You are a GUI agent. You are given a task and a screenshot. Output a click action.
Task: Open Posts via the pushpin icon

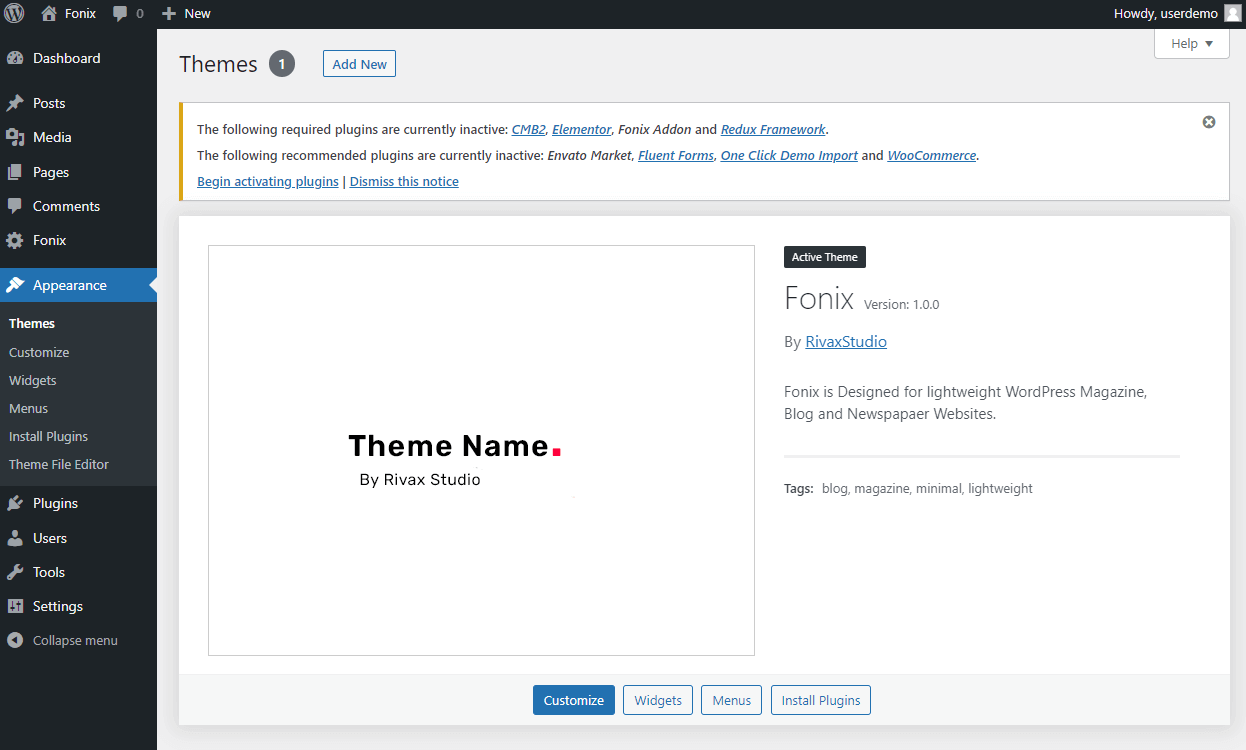[15, 103]
